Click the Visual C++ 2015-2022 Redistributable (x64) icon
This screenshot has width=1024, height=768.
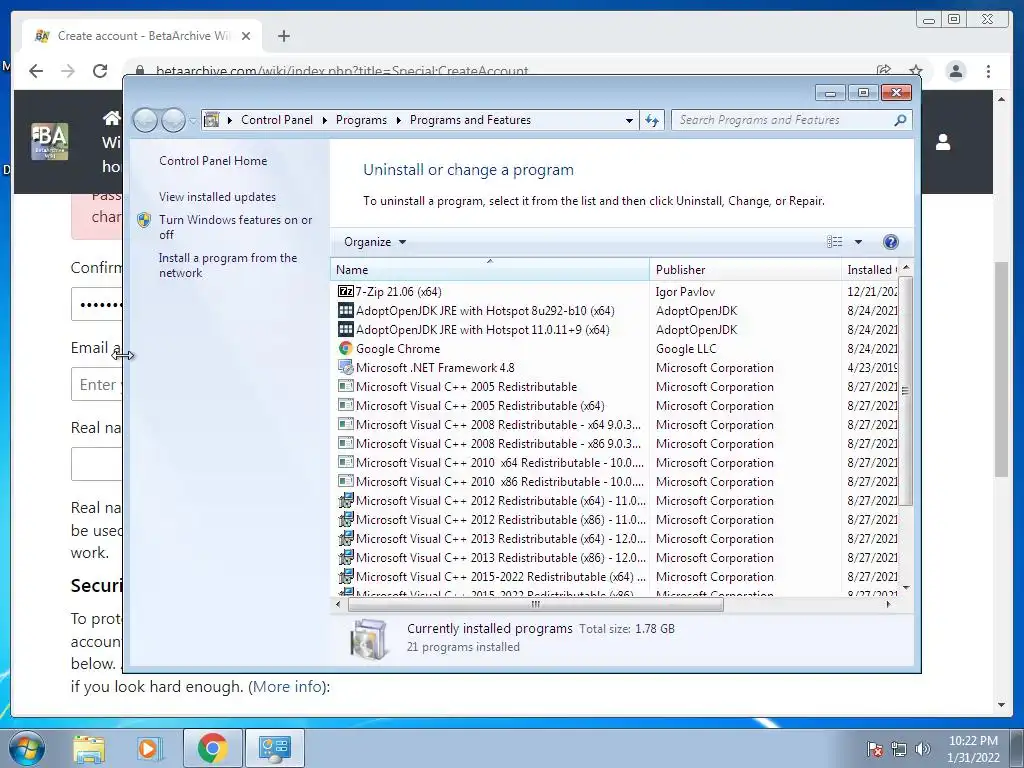tap(345, 576)
